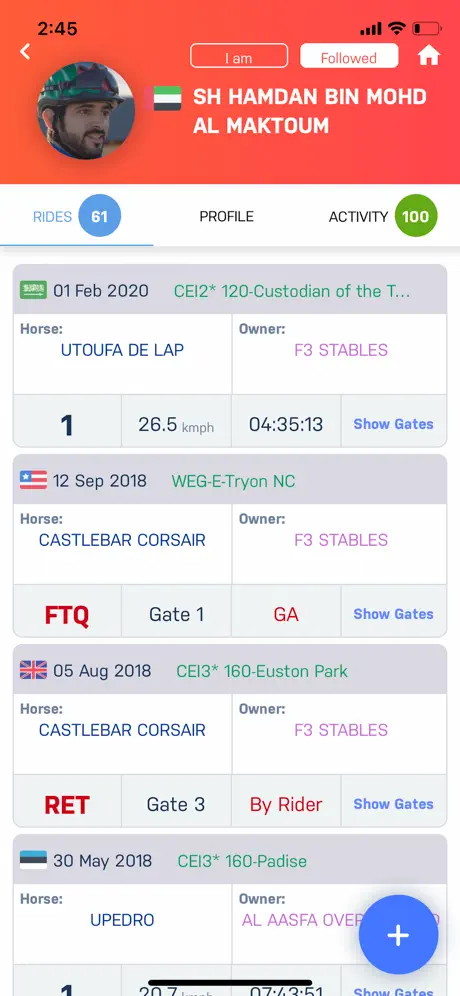Image resolution: width=460 pixels, height=996 pixels.
Task: Switch to the PROFILE tab
Action: [227, 217]
